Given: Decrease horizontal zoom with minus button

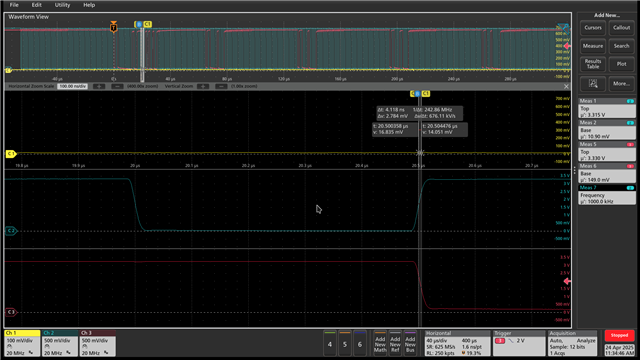Looking at the screenshot, I should [x=117, y=87].
